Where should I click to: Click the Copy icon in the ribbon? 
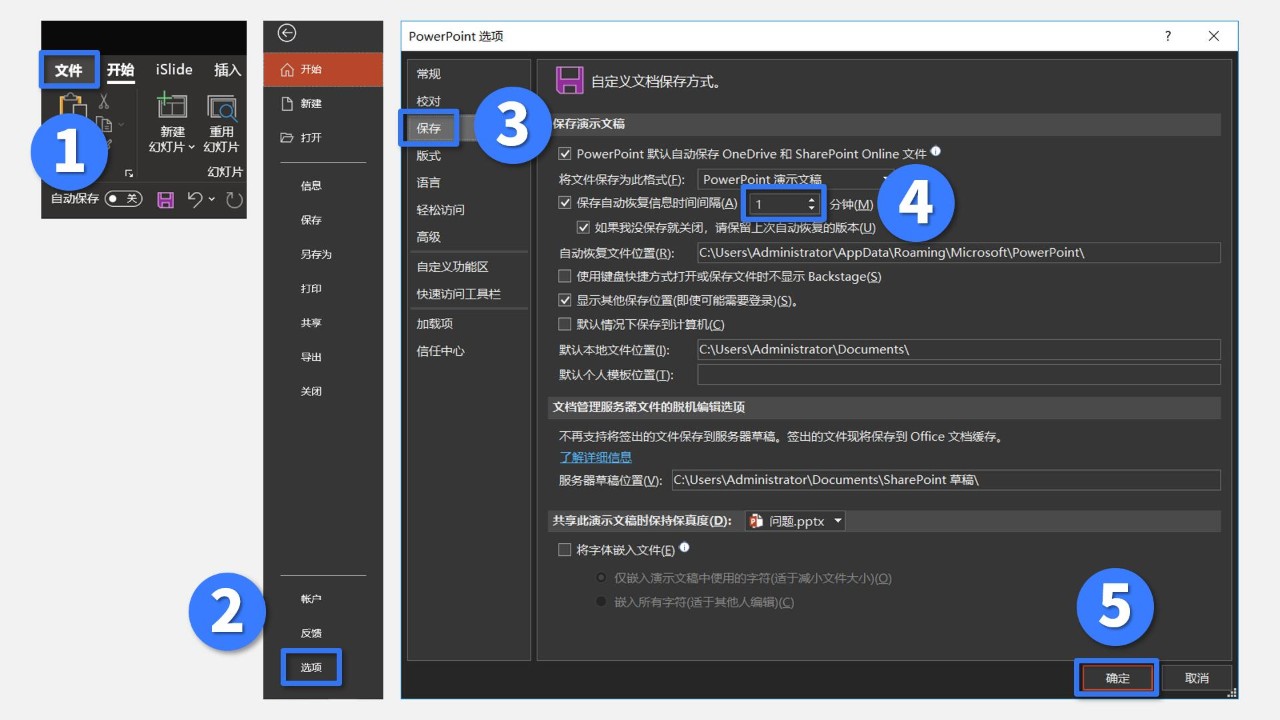coord(106,124)
